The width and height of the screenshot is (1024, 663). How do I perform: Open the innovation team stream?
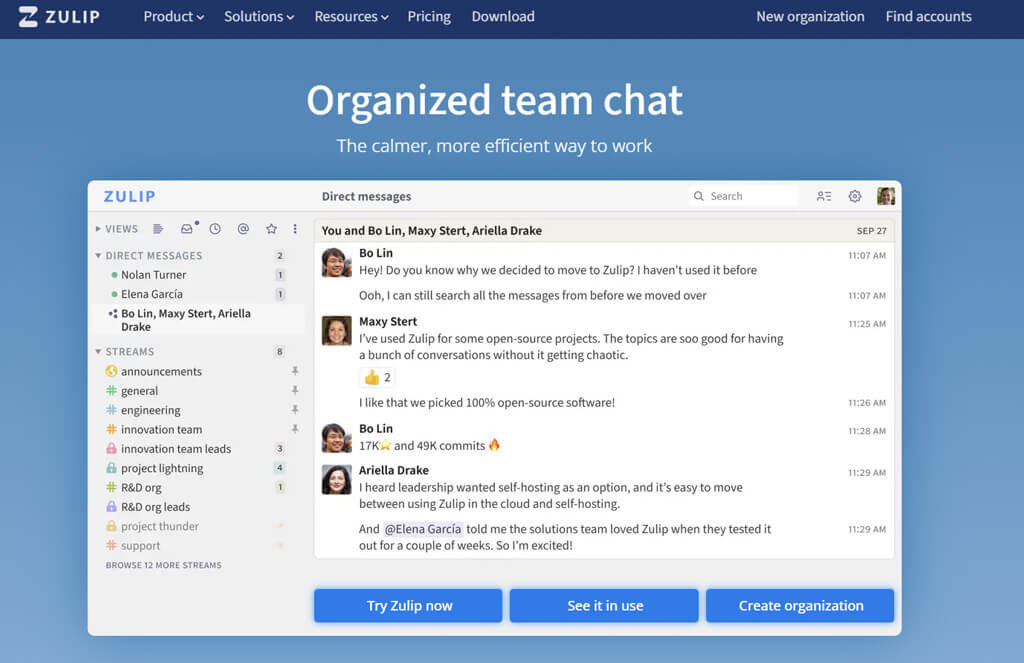[x=161, y=429]
